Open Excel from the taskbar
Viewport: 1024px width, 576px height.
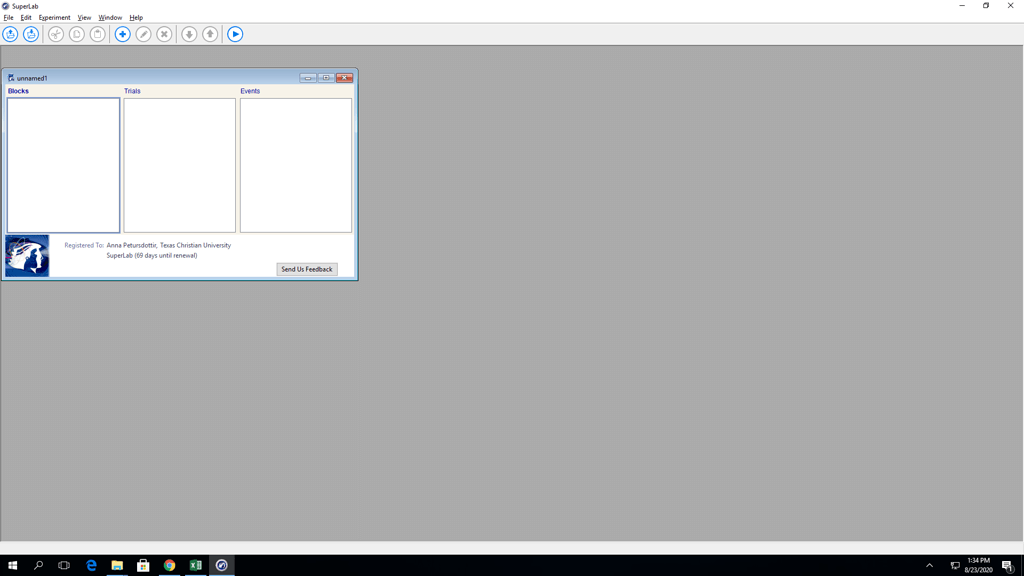195,565
